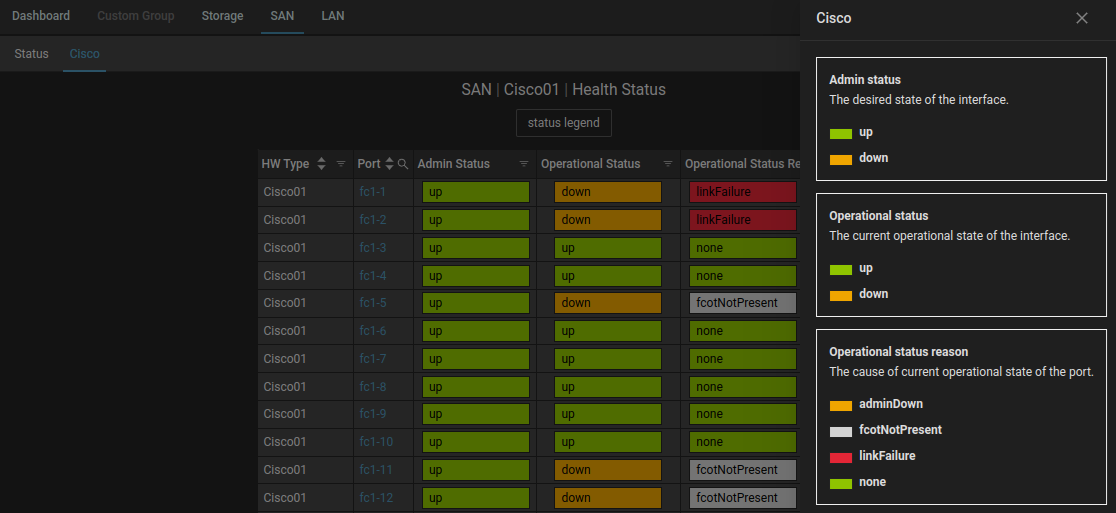Open filter for Admin Status column

[524, 164]
